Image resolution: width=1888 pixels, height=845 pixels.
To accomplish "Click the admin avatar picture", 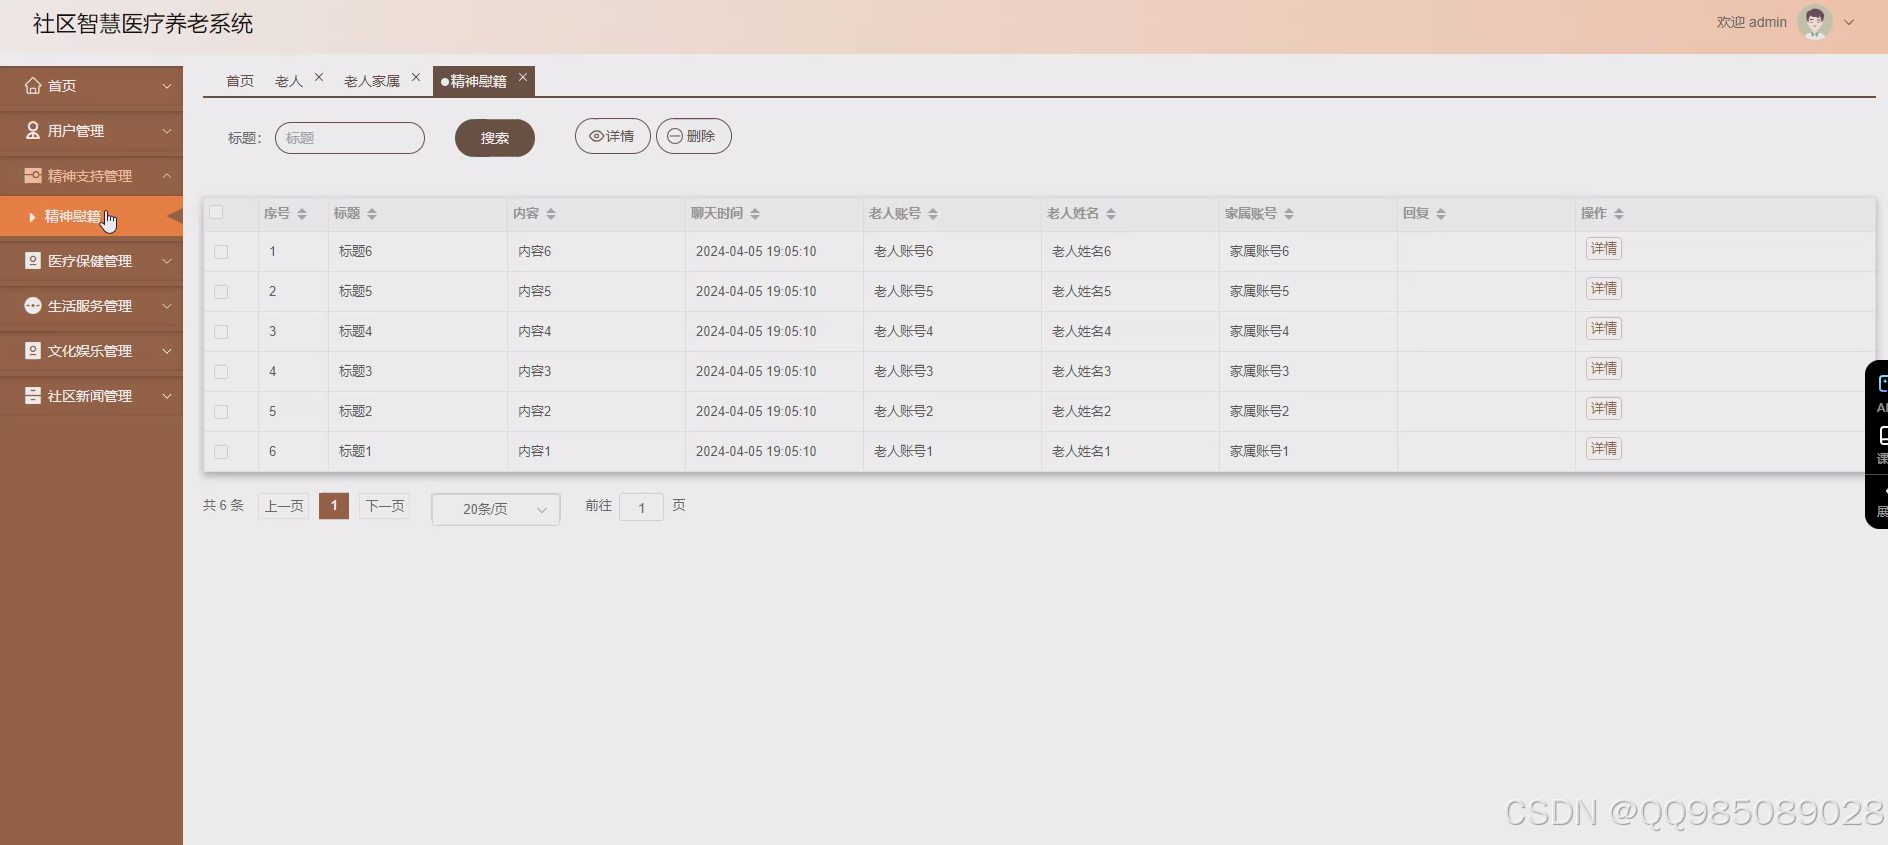I will coord(1814,22).
